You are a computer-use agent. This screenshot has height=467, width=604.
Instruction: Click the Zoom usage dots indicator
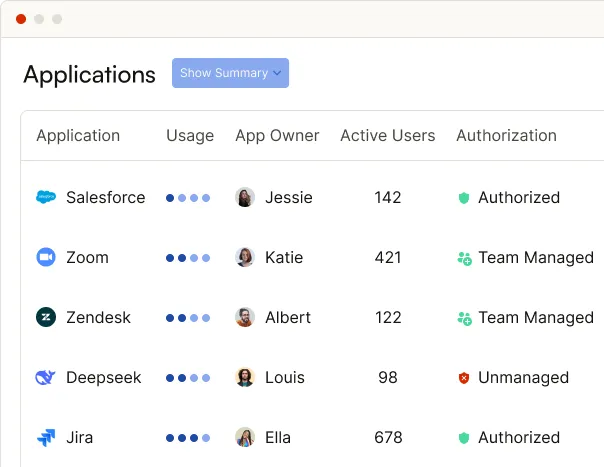[x=188, y=258]
